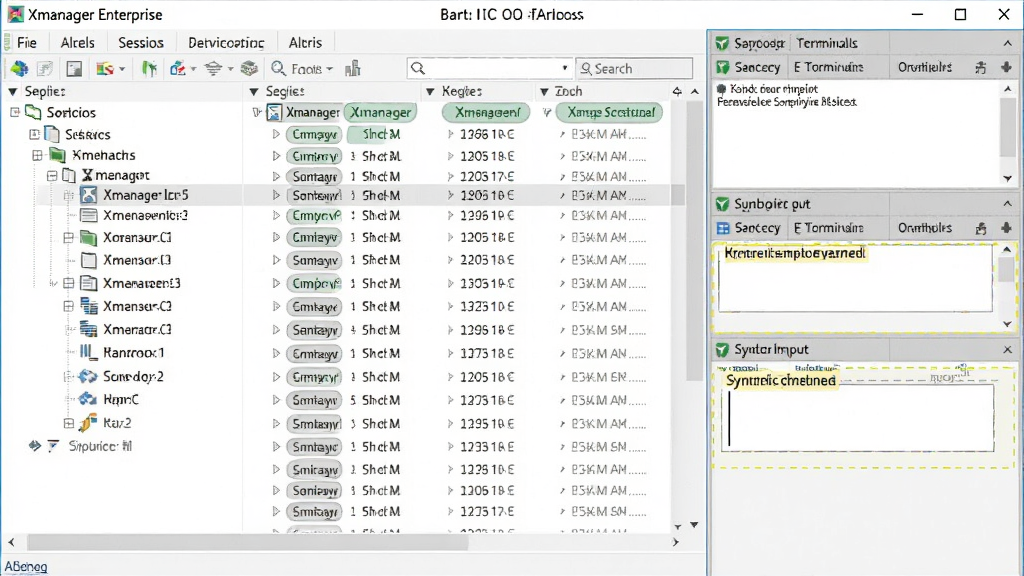The width and height of the screenshot is (1024, 576).
Task: Close the Syntar Imput panel
Action: coord(1008,350)
